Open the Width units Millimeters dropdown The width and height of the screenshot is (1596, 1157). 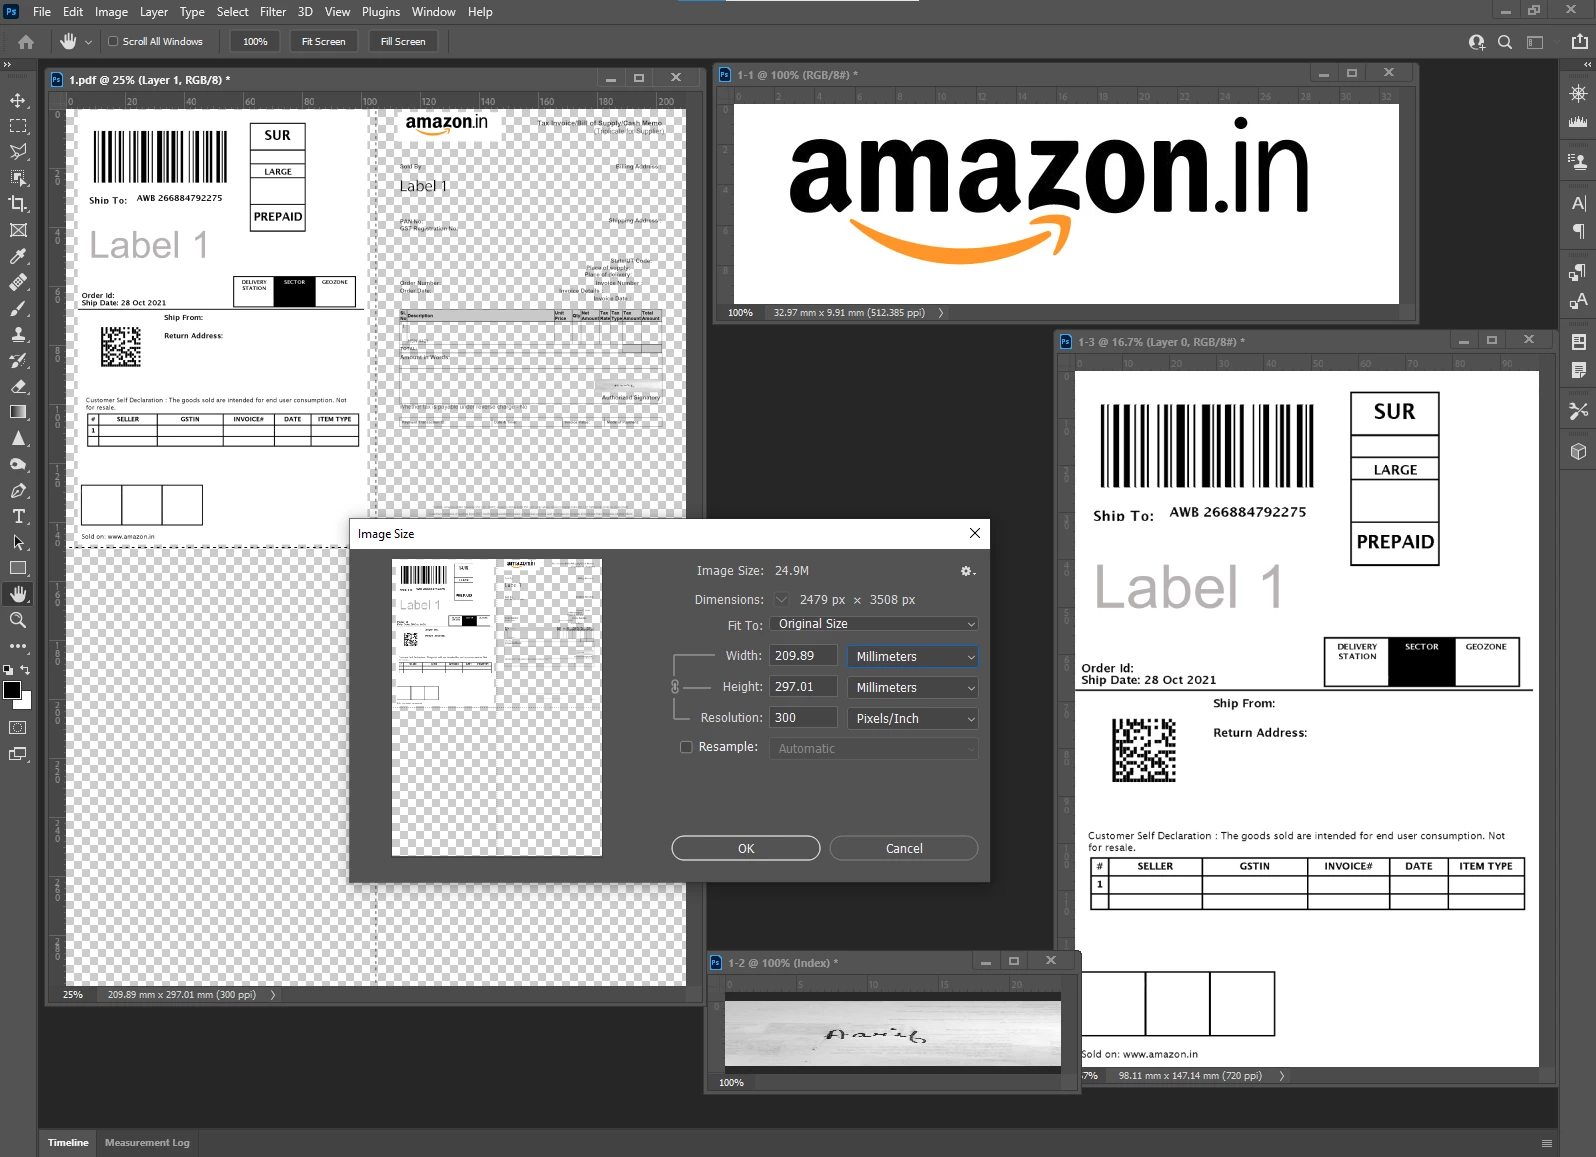click(x=912, y=657)
